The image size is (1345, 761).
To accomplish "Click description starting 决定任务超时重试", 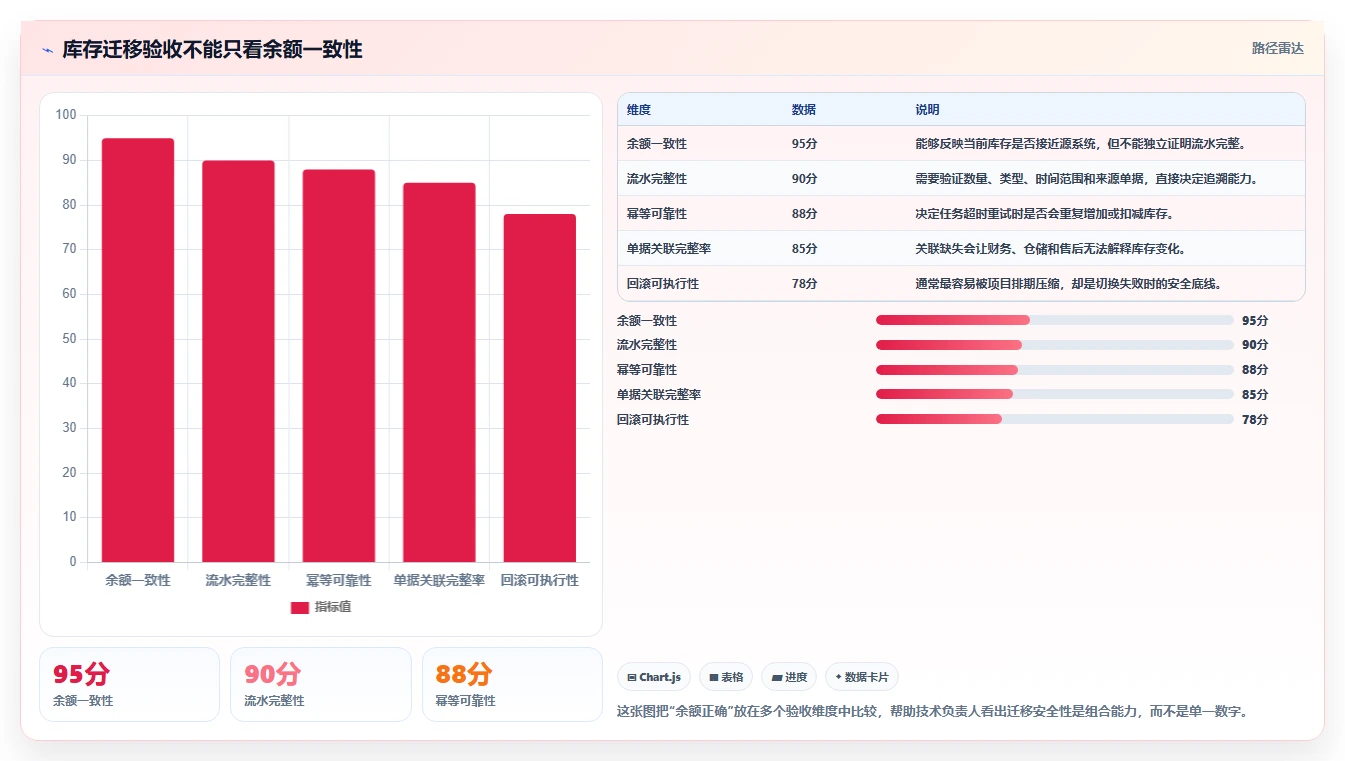I will 1044,214.
